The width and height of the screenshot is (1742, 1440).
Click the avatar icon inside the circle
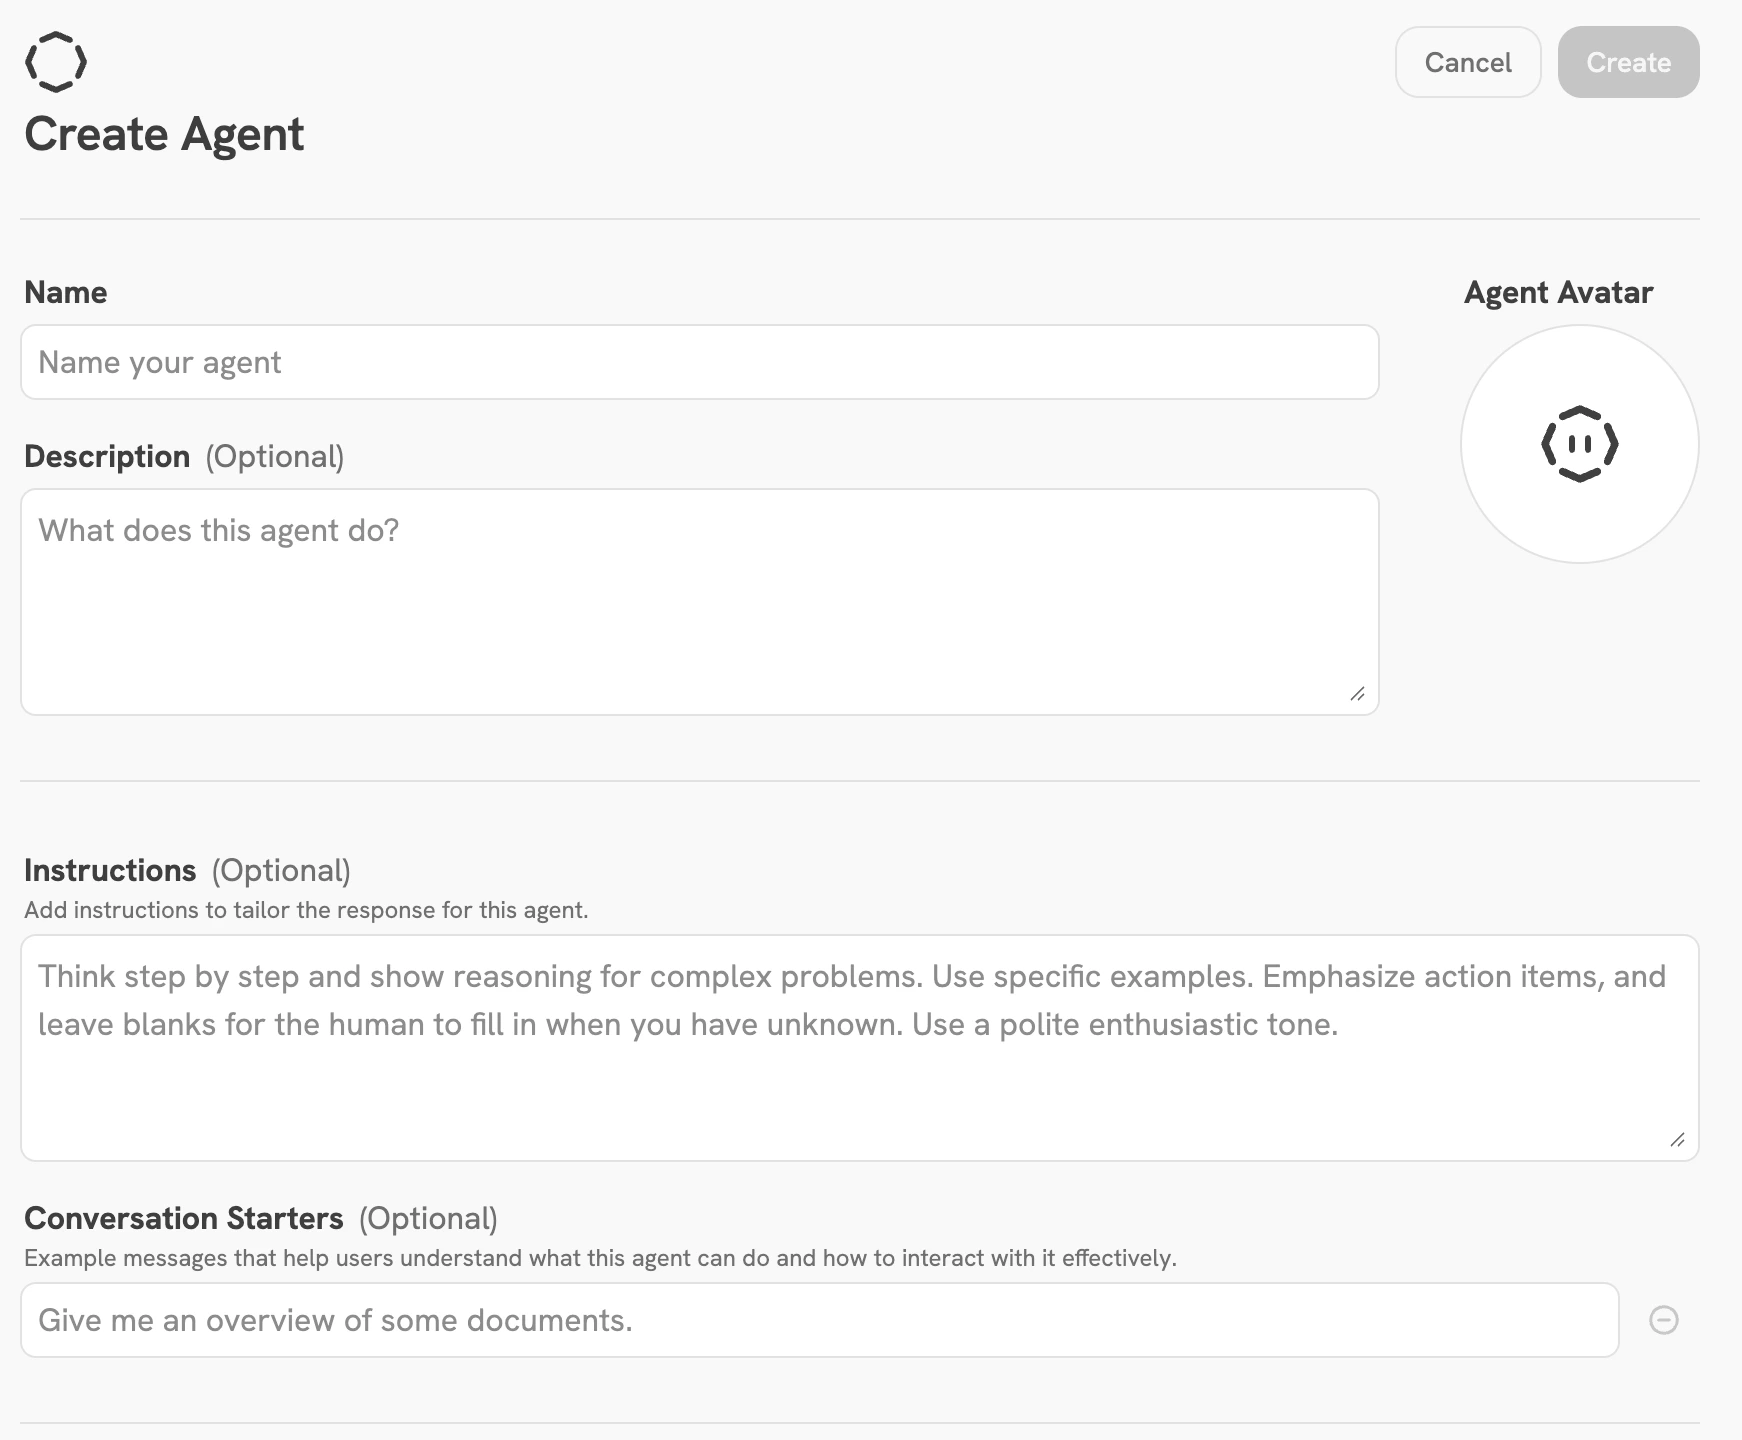point(1578,445)
